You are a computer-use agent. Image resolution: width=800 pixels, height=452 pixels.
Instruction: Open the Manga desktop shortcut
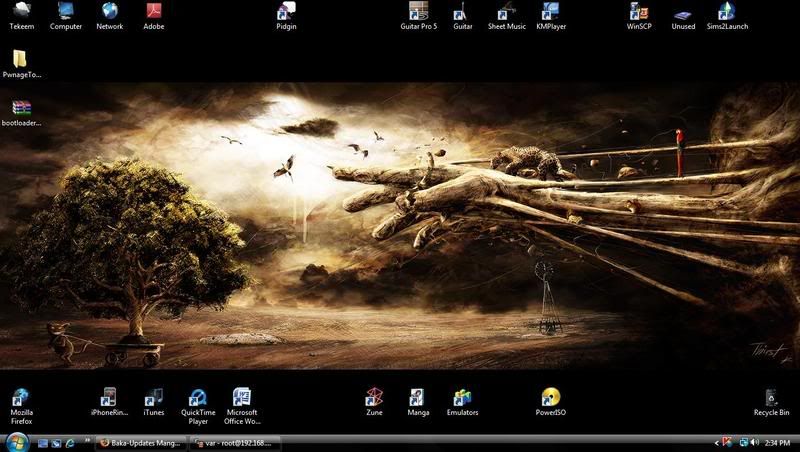click(418, 402)
